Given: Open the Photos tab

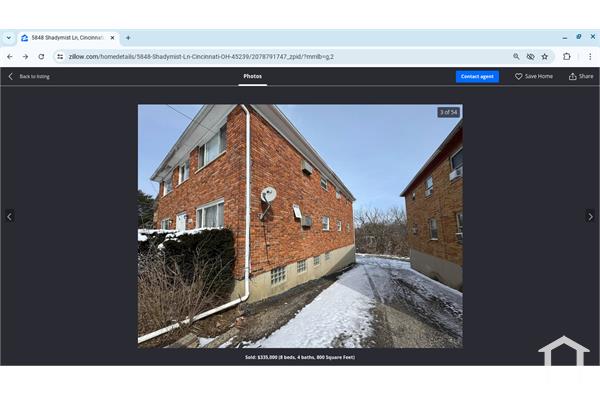Looking at the screenshot, I should coord(253,76).
